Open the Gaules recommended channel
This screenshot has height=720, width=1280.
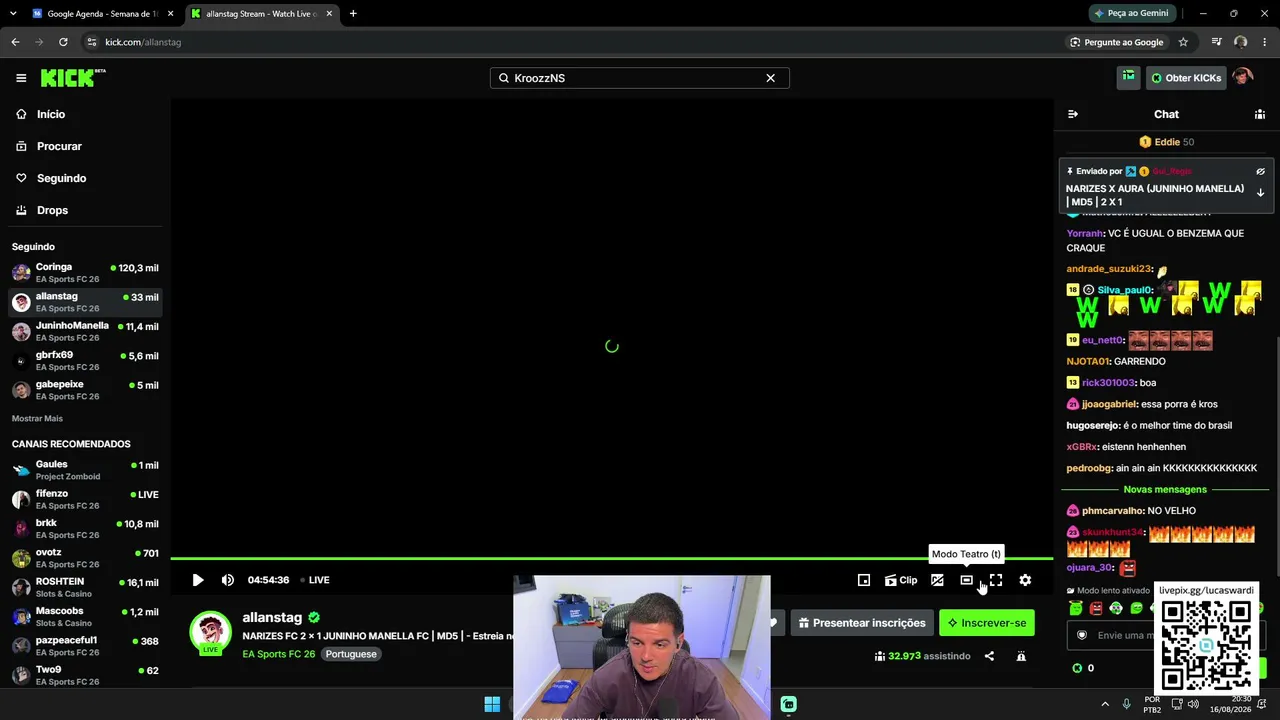85,470
